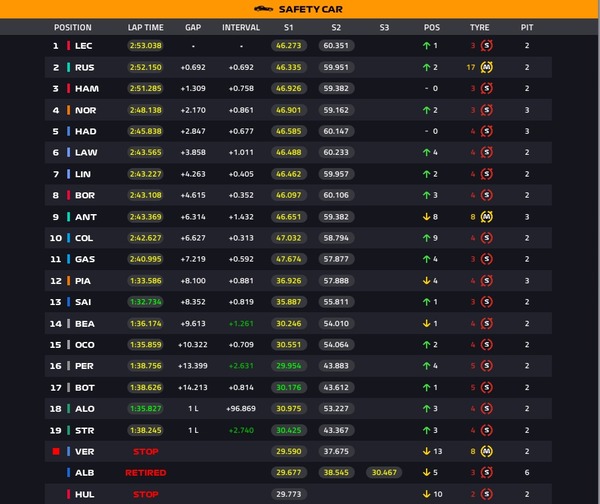Click VER red STOP status label
600x504 pixels.
pos(145,452)
